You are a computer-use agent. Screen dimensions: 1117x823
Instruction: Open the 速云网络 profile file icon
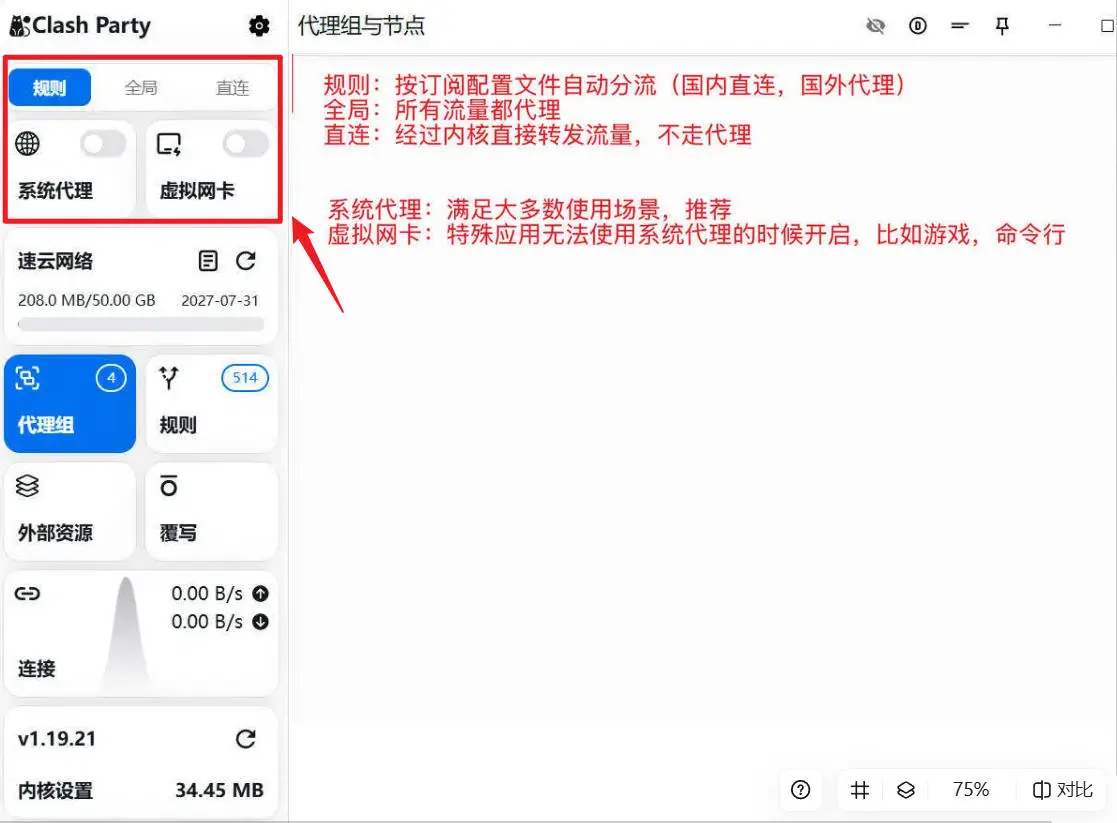(x=208, y=260)
